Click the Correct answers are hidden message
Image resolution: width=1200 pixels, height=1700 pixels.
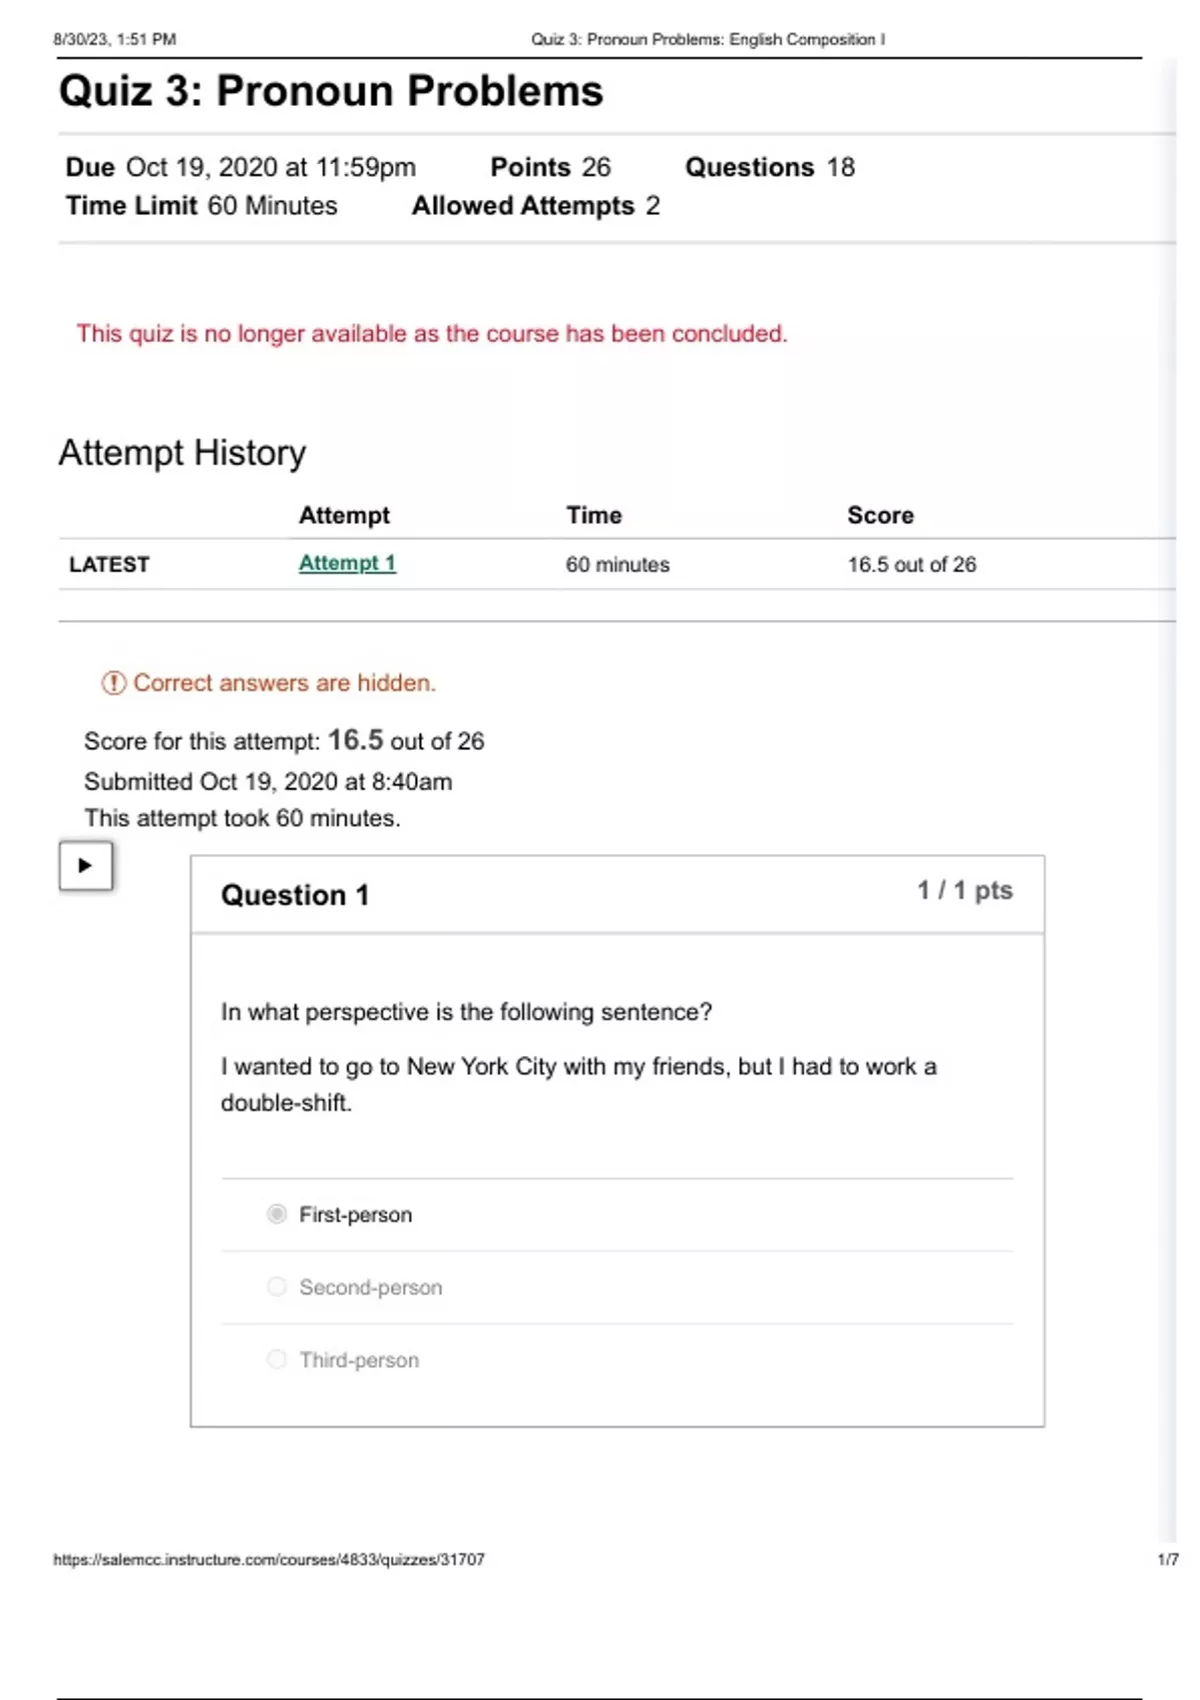coord(284,683)
